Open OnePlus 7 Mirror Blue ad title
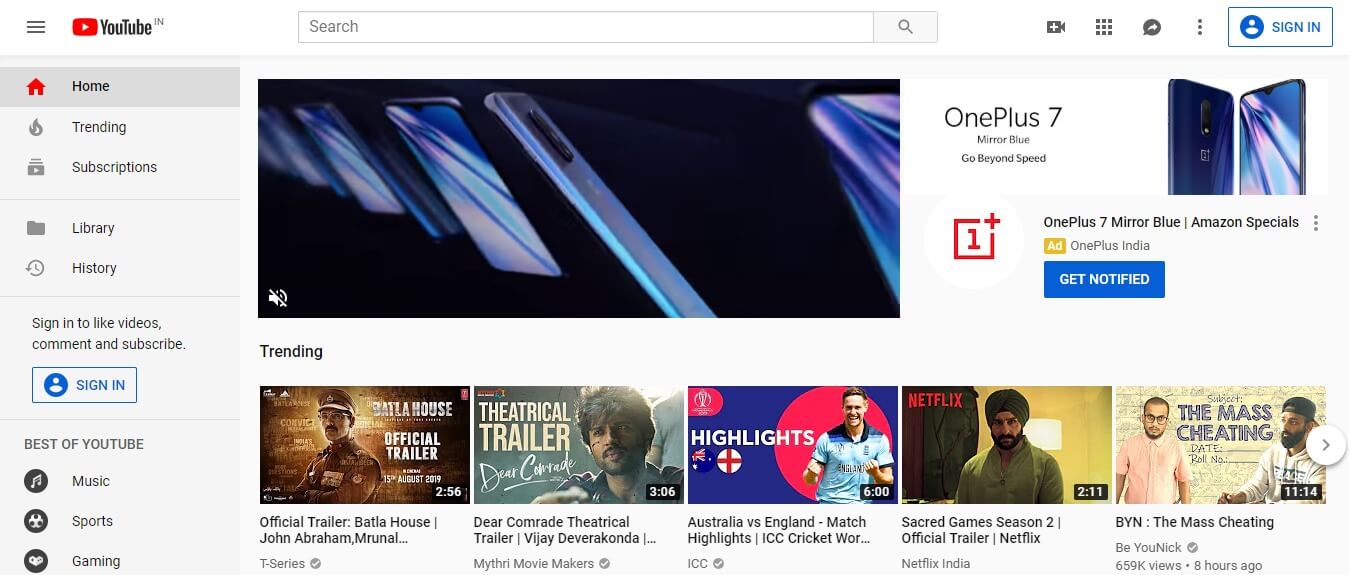This screenshot has height=575, width=1349. pos(1171,222)
